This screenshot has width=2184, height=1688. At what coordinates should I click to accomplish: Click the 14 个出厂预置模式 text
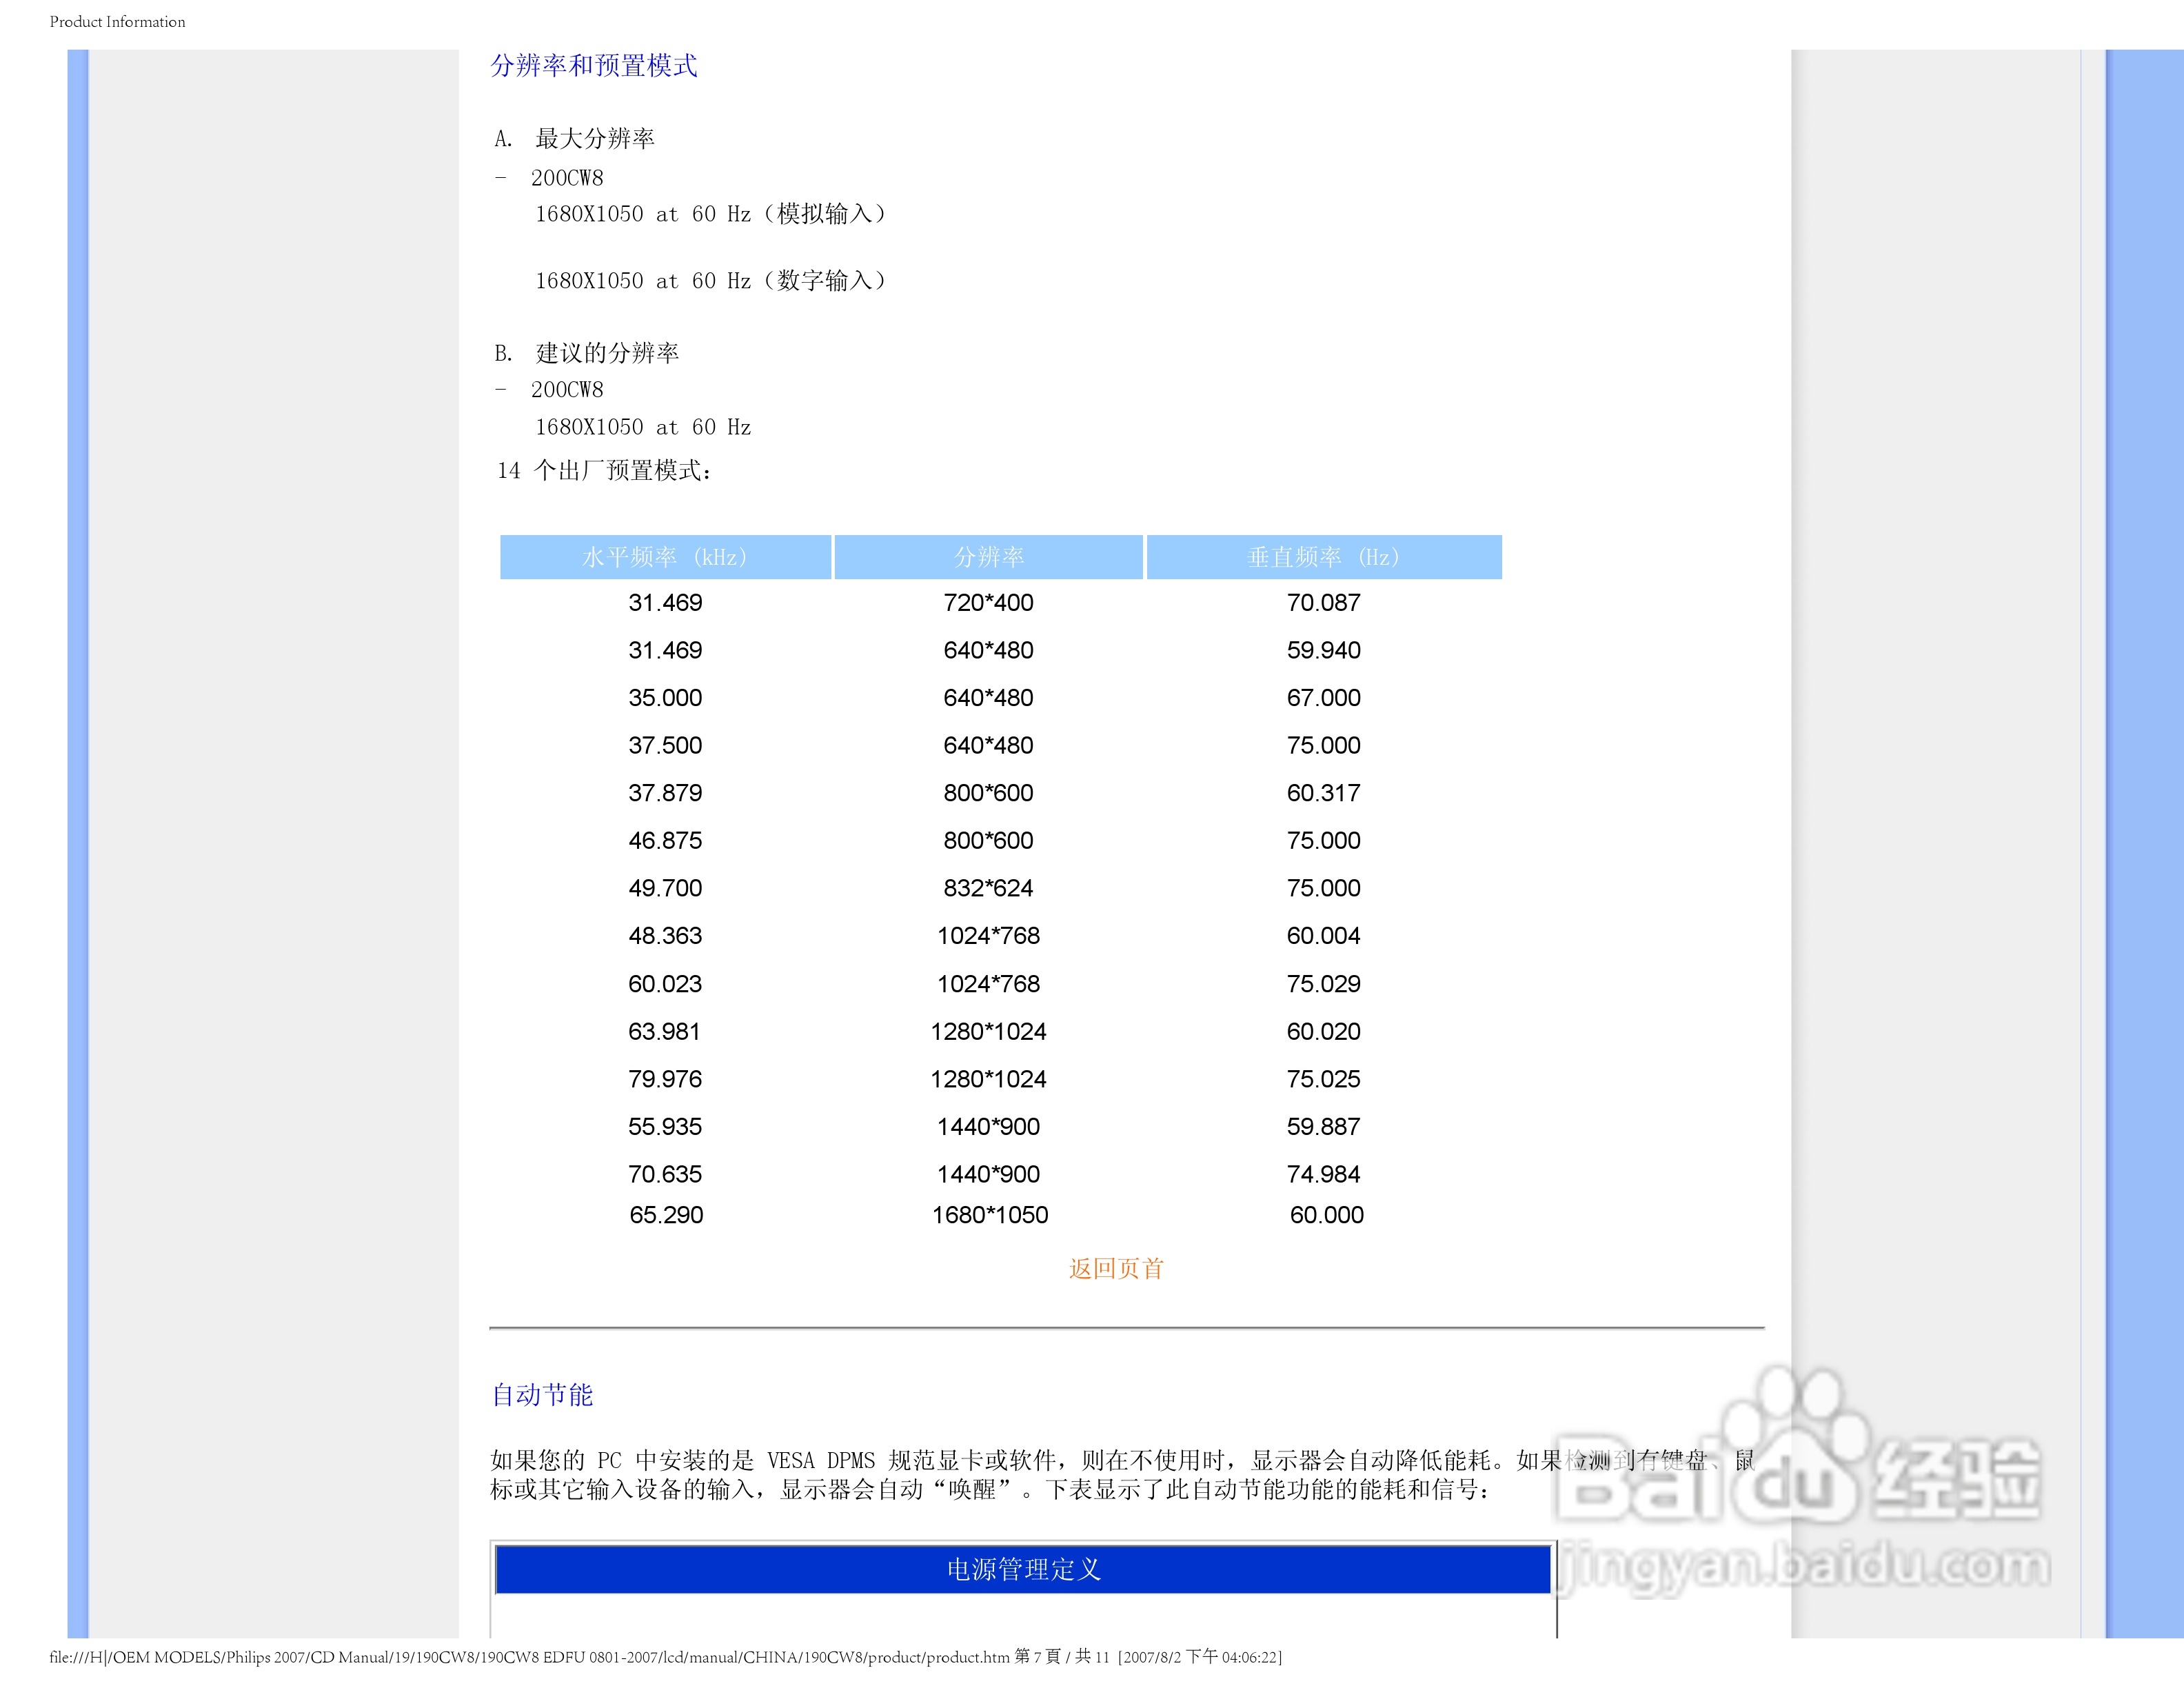pos(604,471)
